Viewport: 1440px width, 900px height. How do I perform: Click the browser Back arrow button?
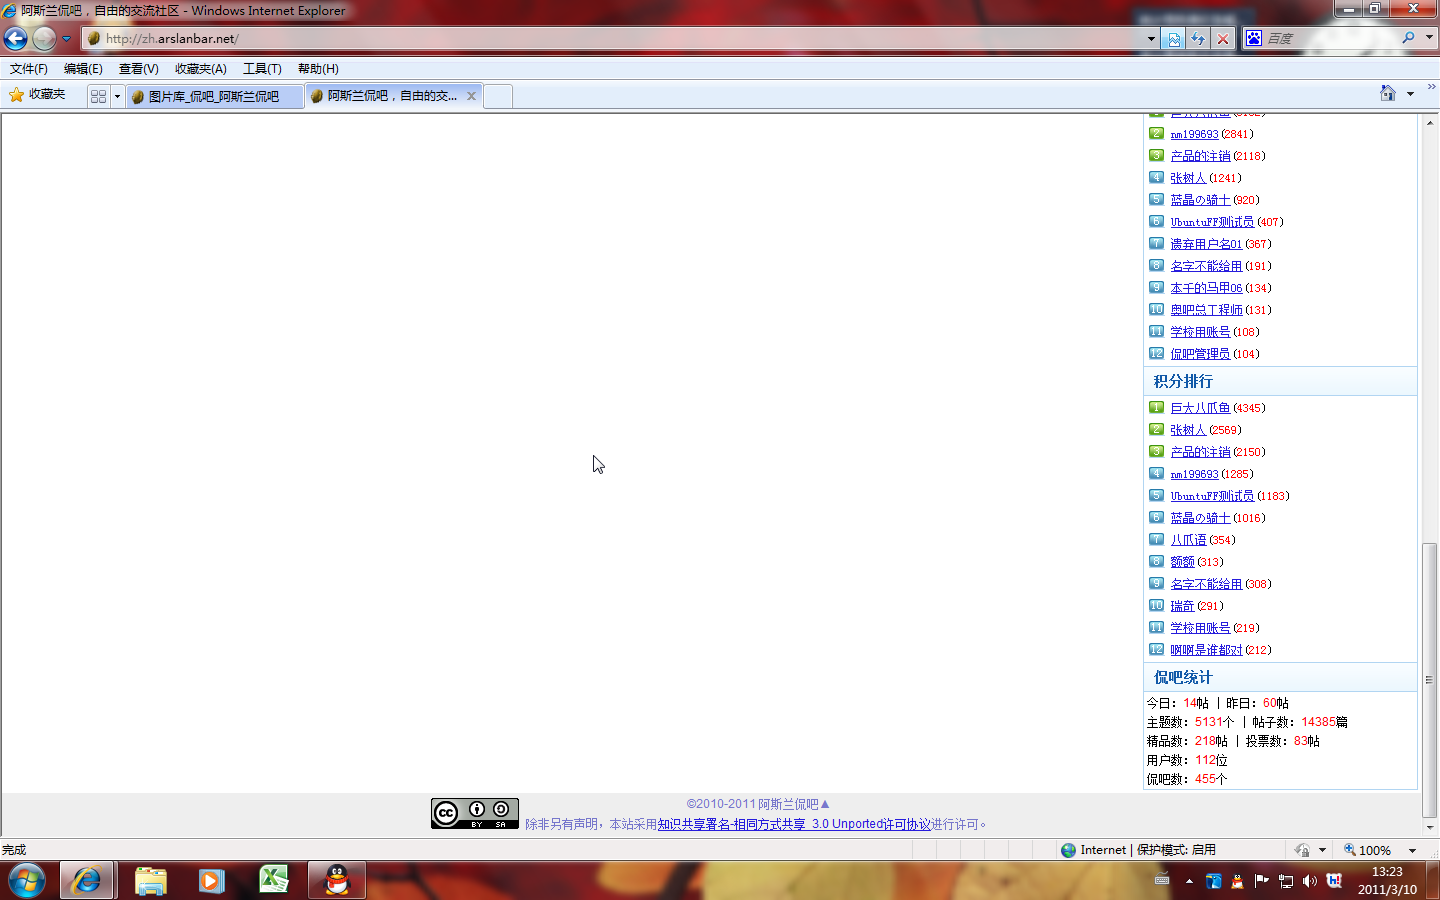(x=16, y=39)
